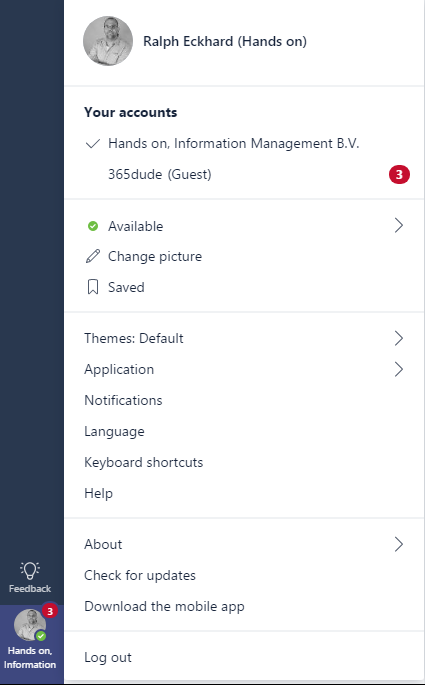Click the Feedback lightbulb icon

tap(30, 570)
